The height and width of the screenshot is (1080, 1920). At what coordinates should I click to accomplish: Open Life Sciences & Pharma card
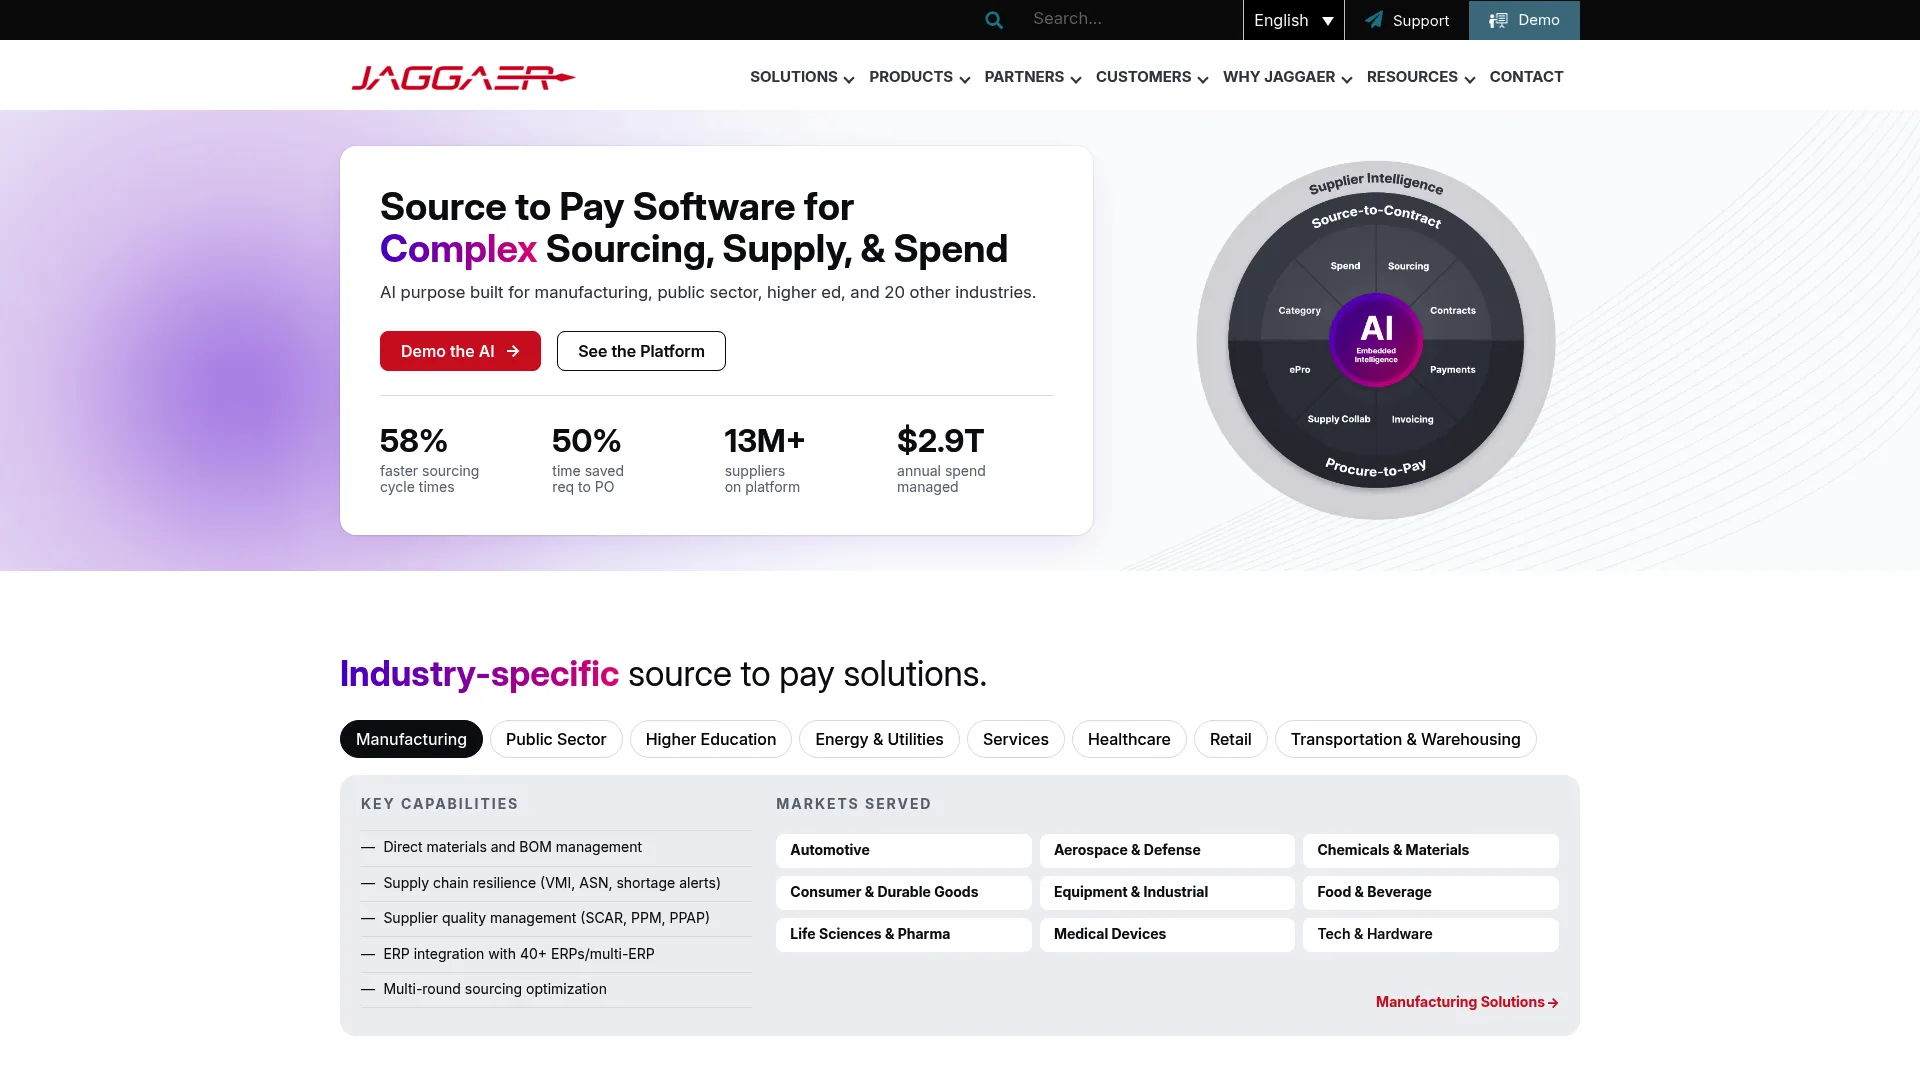pos(904,934)
